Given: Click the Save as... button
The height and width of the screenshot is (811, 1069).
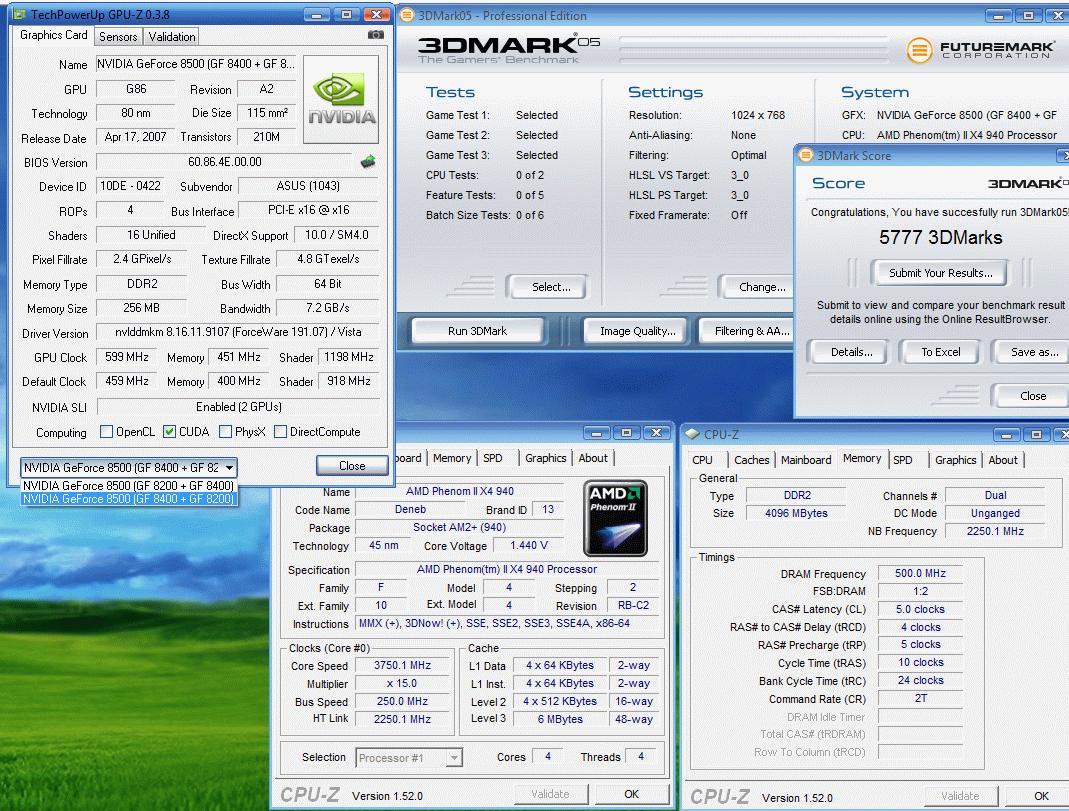Looking at the screenshot, I should (1034, 352).
